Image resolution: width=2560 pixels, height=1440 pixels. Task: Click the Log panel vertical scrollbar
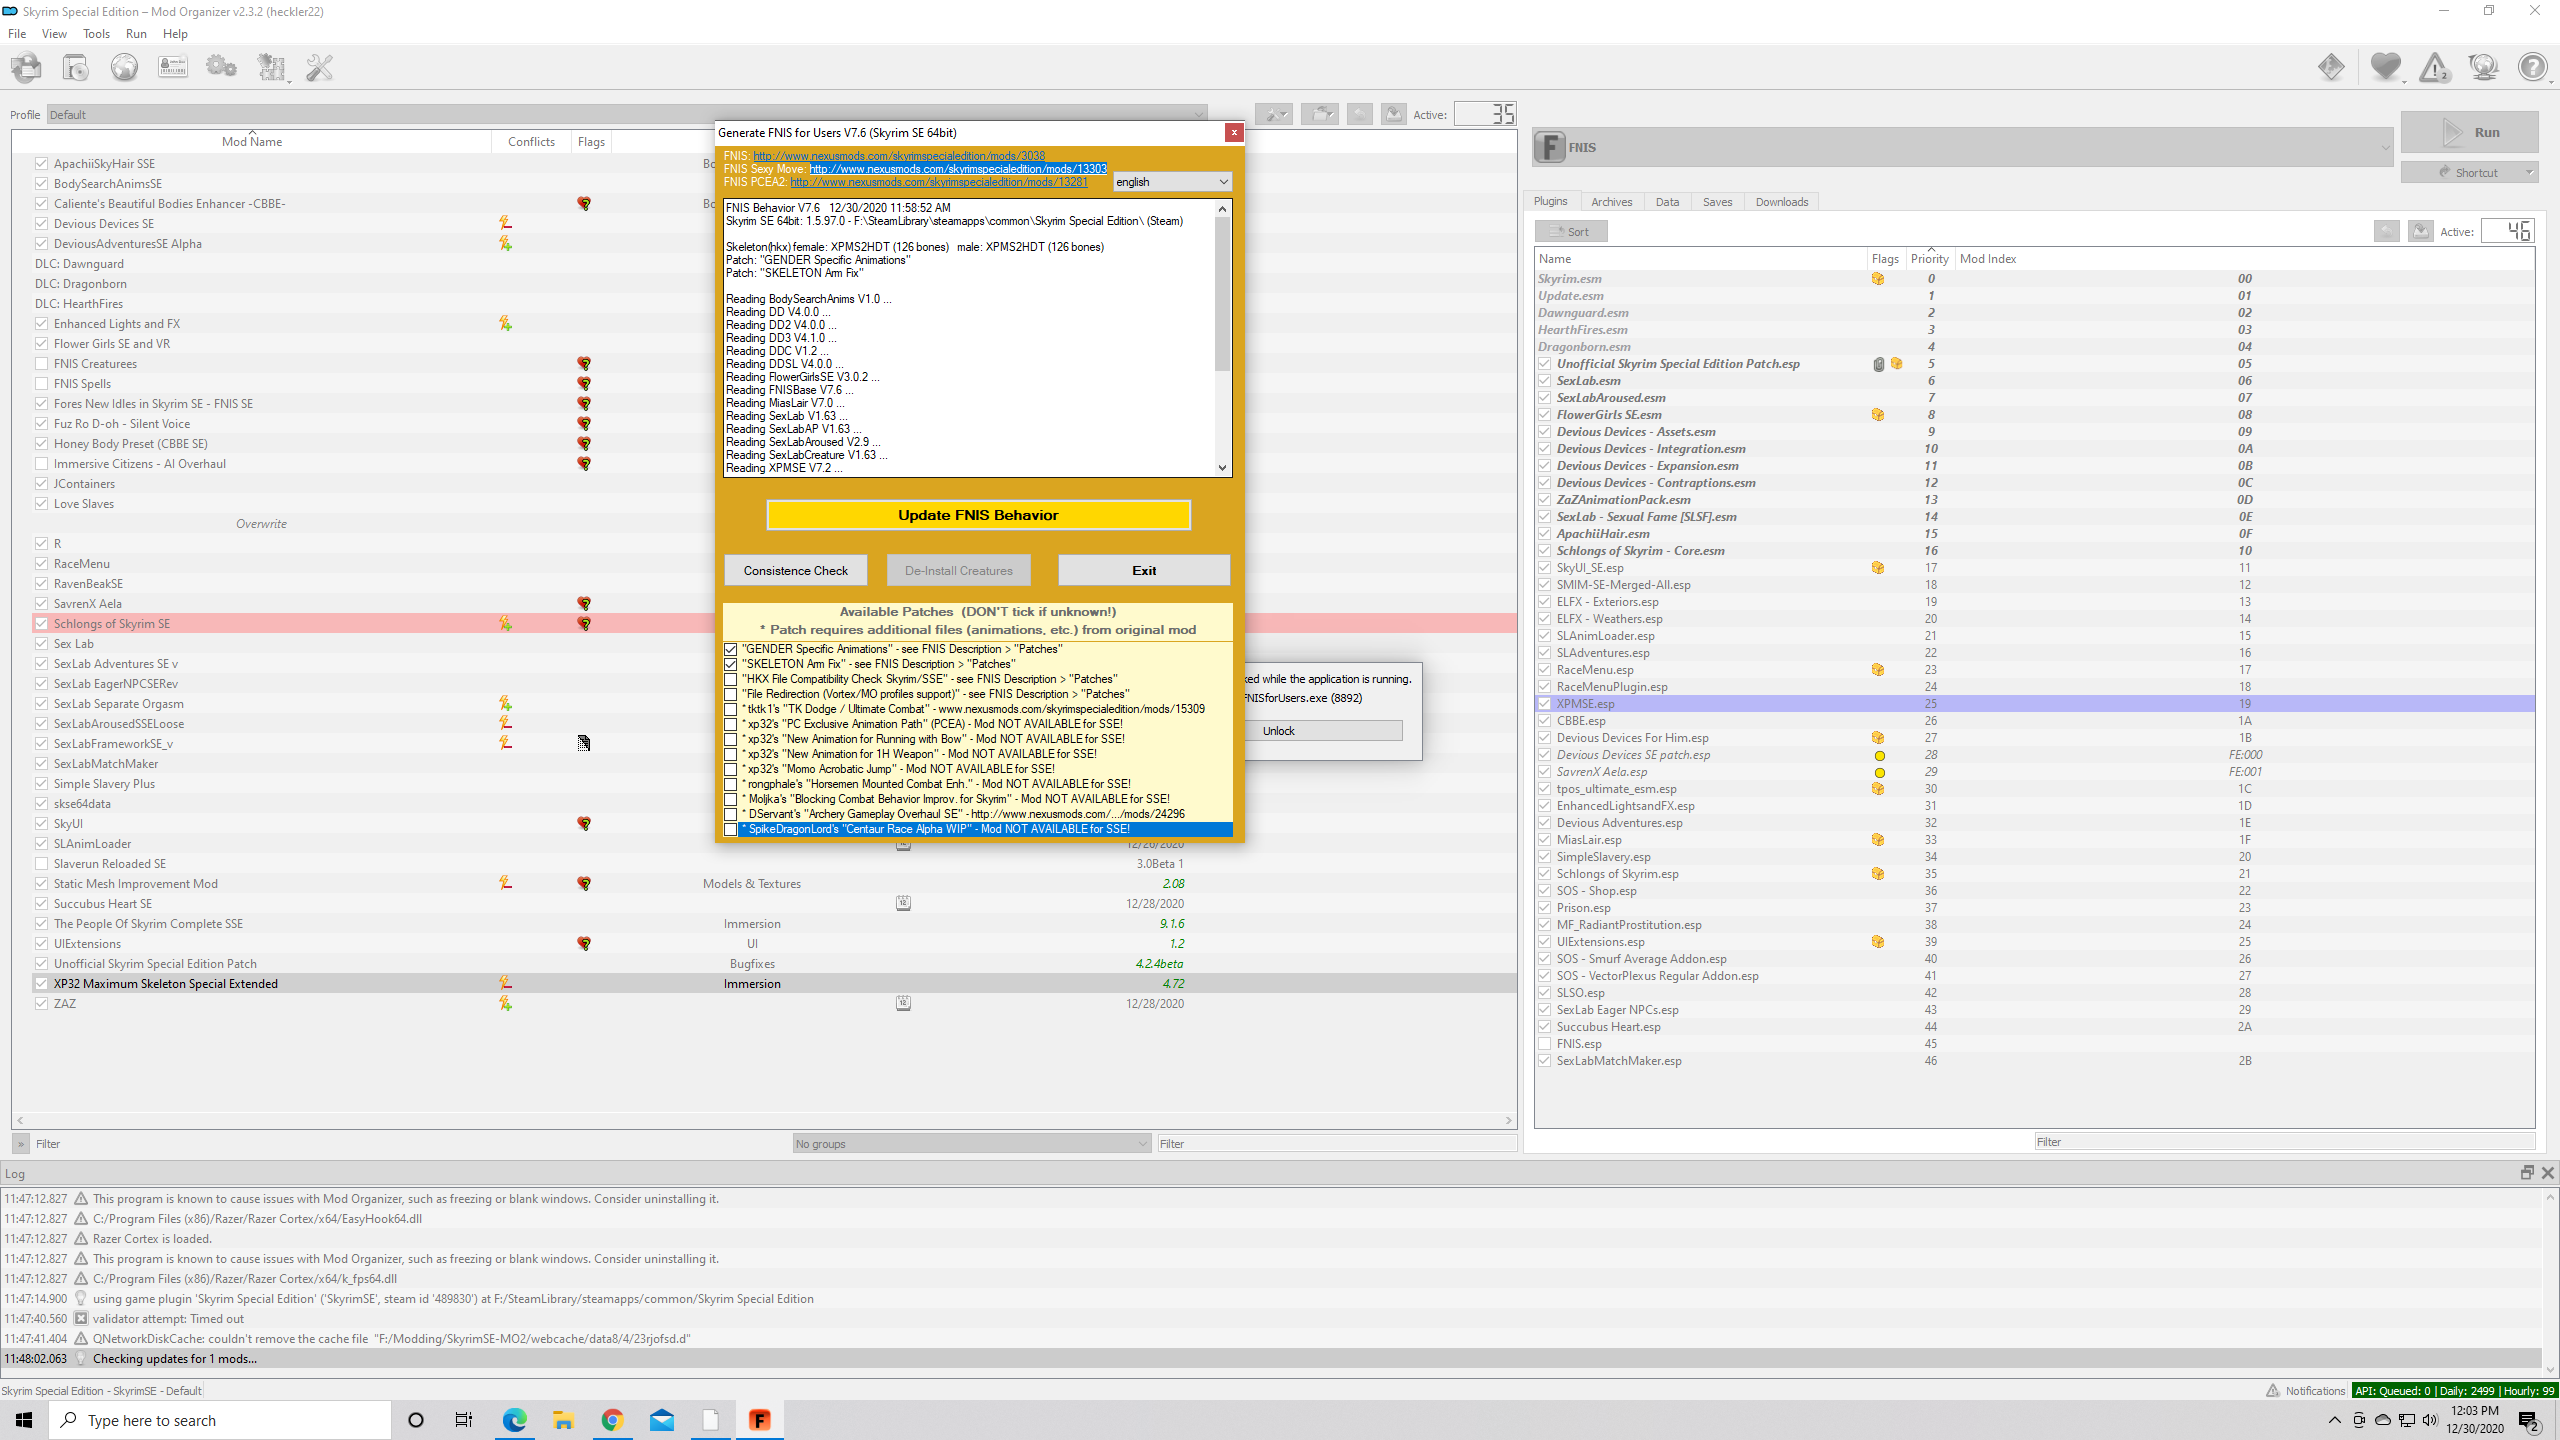coord(2551,1283)
